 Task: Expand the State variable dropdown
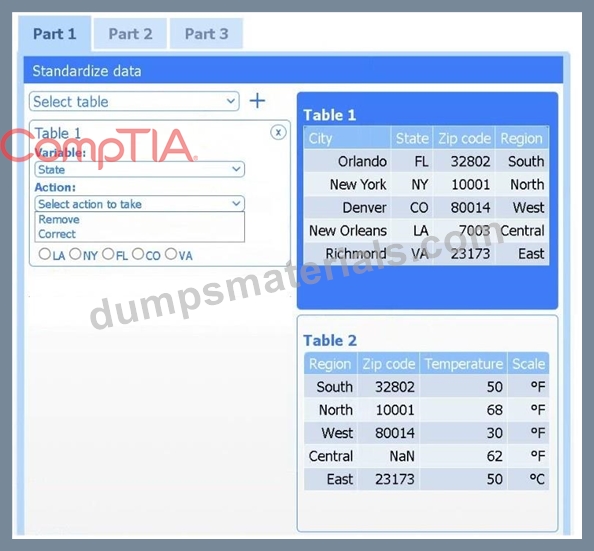pyautogui.click(x=139, y=169)
